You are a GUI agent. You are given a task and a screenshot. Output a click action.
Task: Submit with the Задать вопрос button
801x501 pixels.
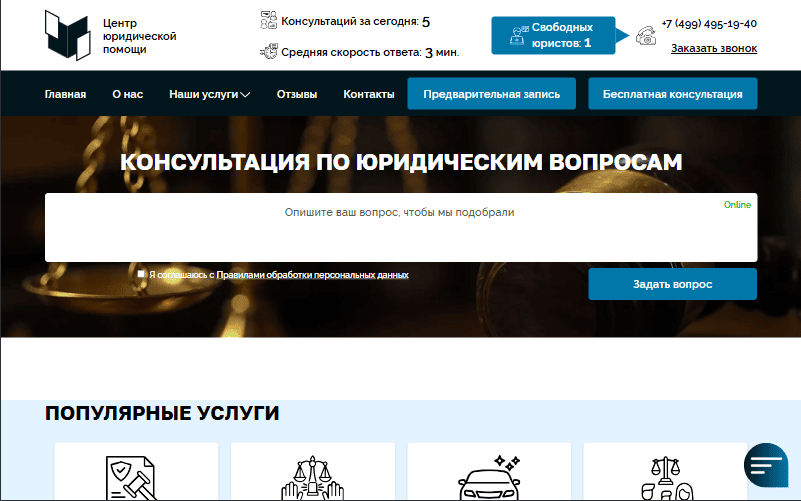672,284
